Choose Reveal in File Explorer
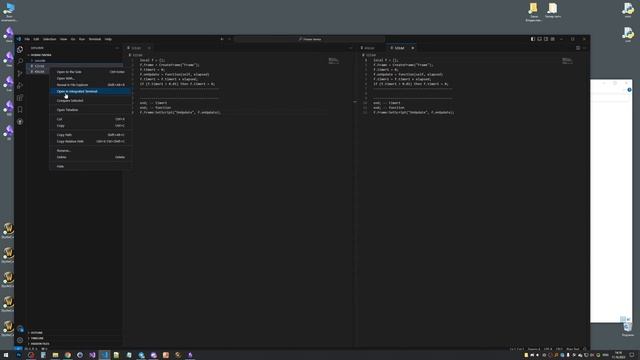This screenshot has width=640, height=360. click(90, 85)
